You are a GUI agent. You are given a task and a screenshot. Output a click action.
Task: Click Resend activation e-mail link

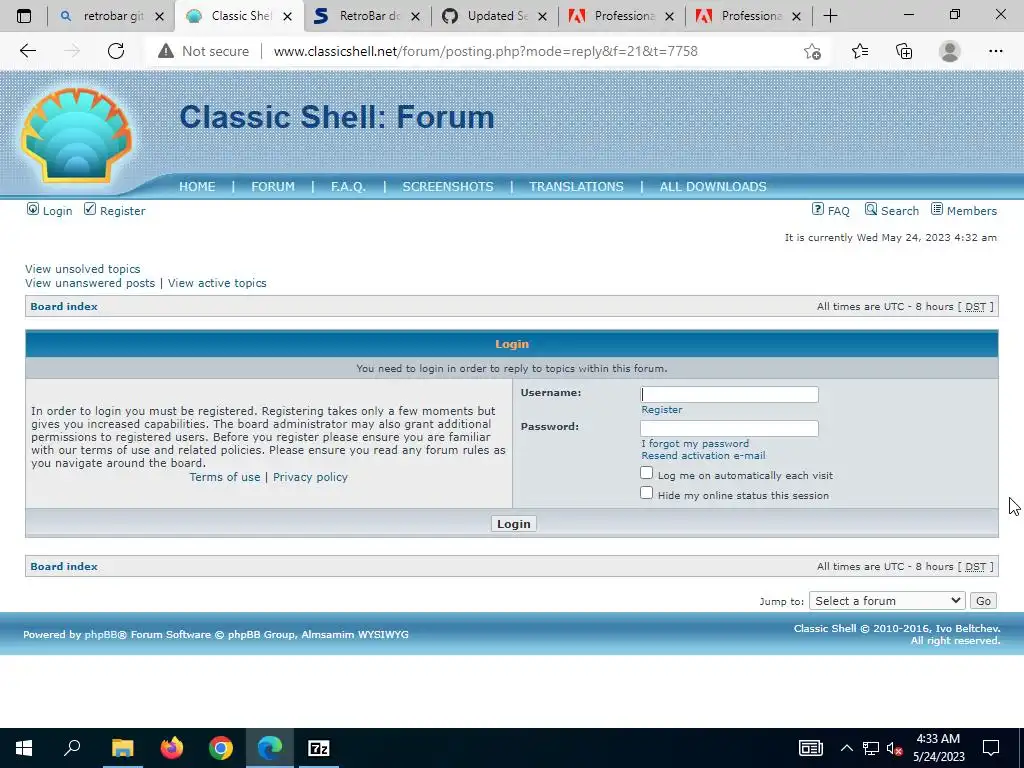[x=703, y=456]
